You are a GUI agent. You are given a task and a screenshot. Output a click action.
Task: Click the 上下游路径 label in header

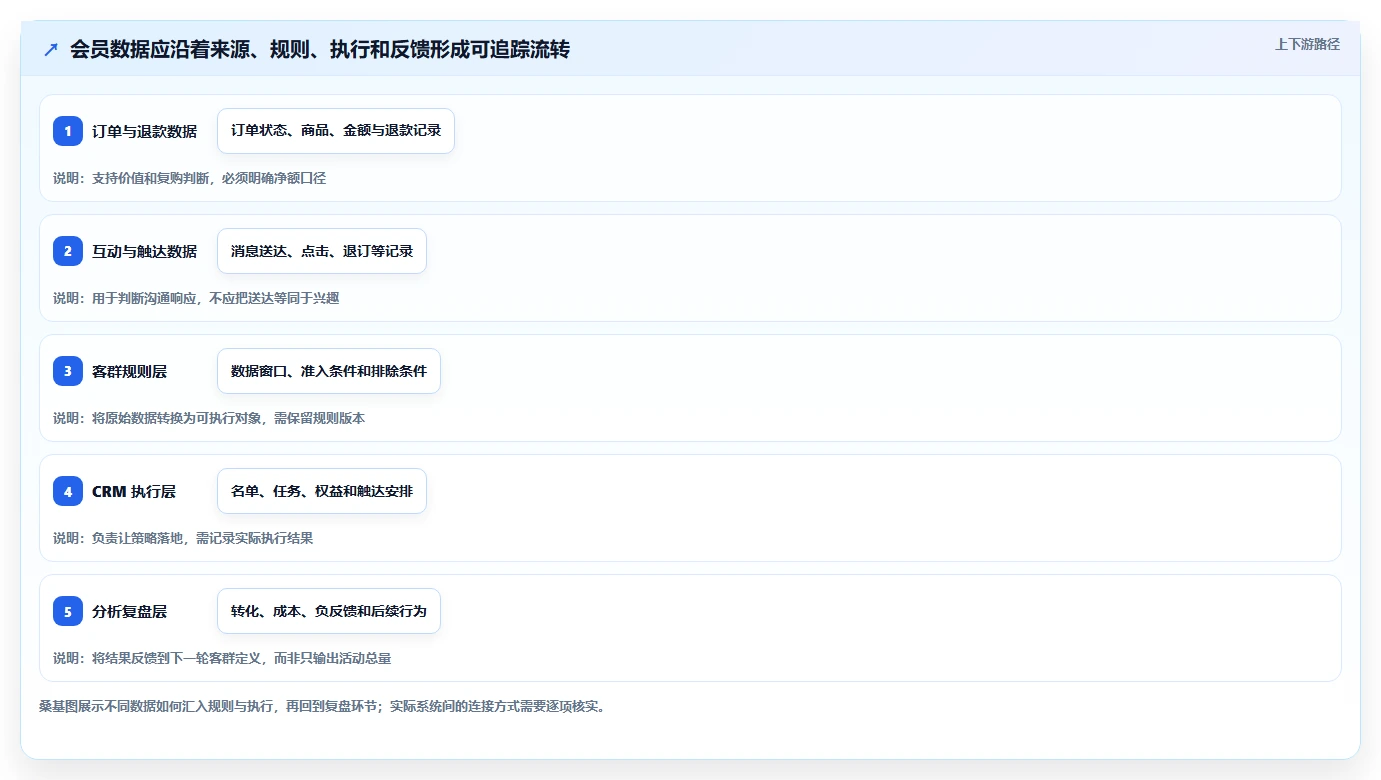[1307, 45]
